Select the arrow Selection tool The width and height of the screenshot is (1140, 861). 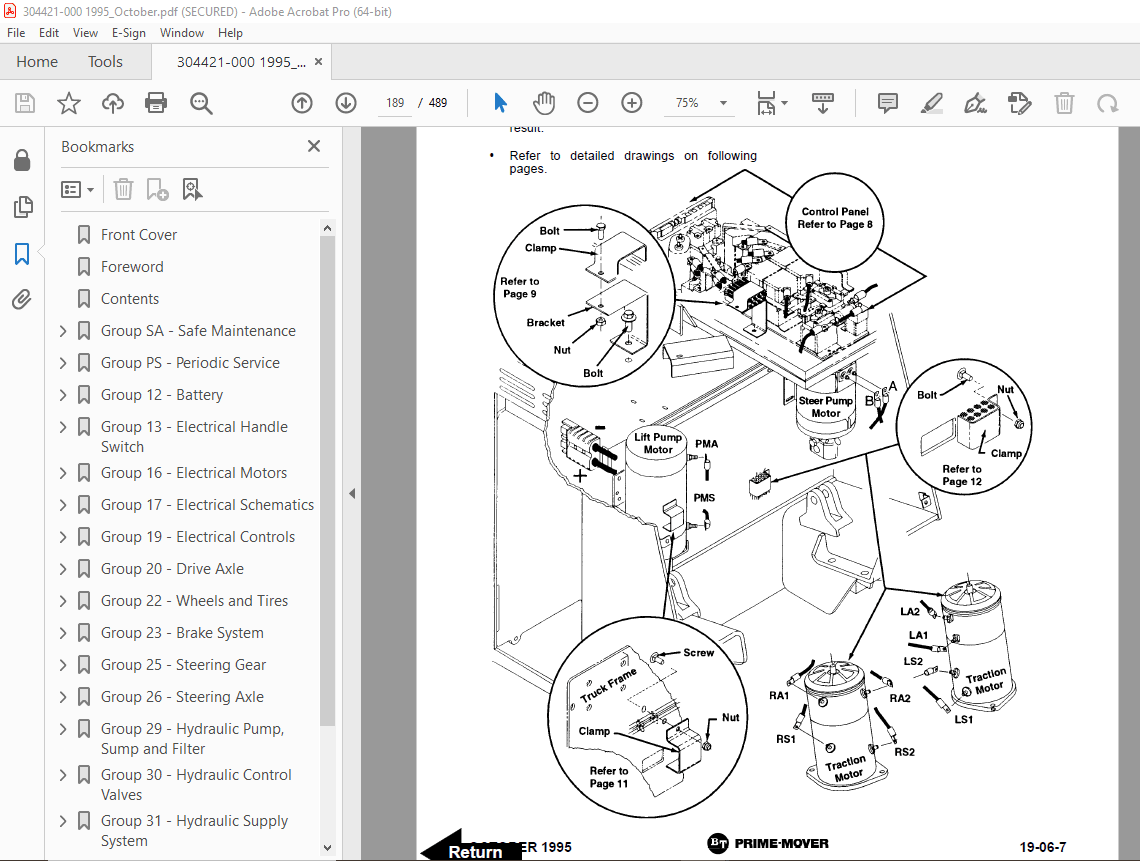(x=500, y=103)
